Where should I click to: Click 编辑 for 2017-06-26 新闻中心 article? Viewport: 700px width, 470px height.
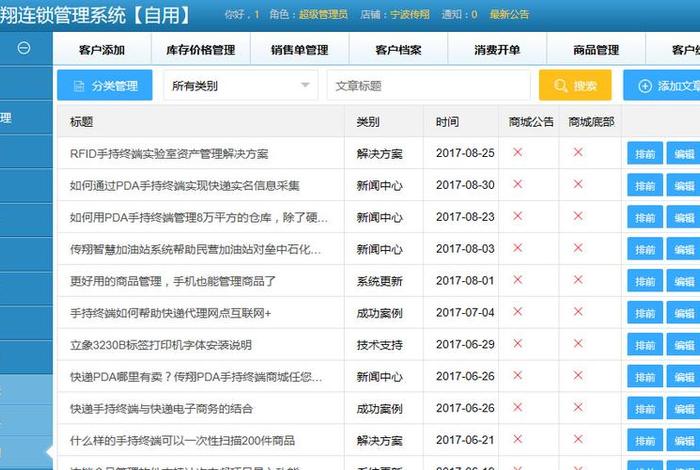683,377
